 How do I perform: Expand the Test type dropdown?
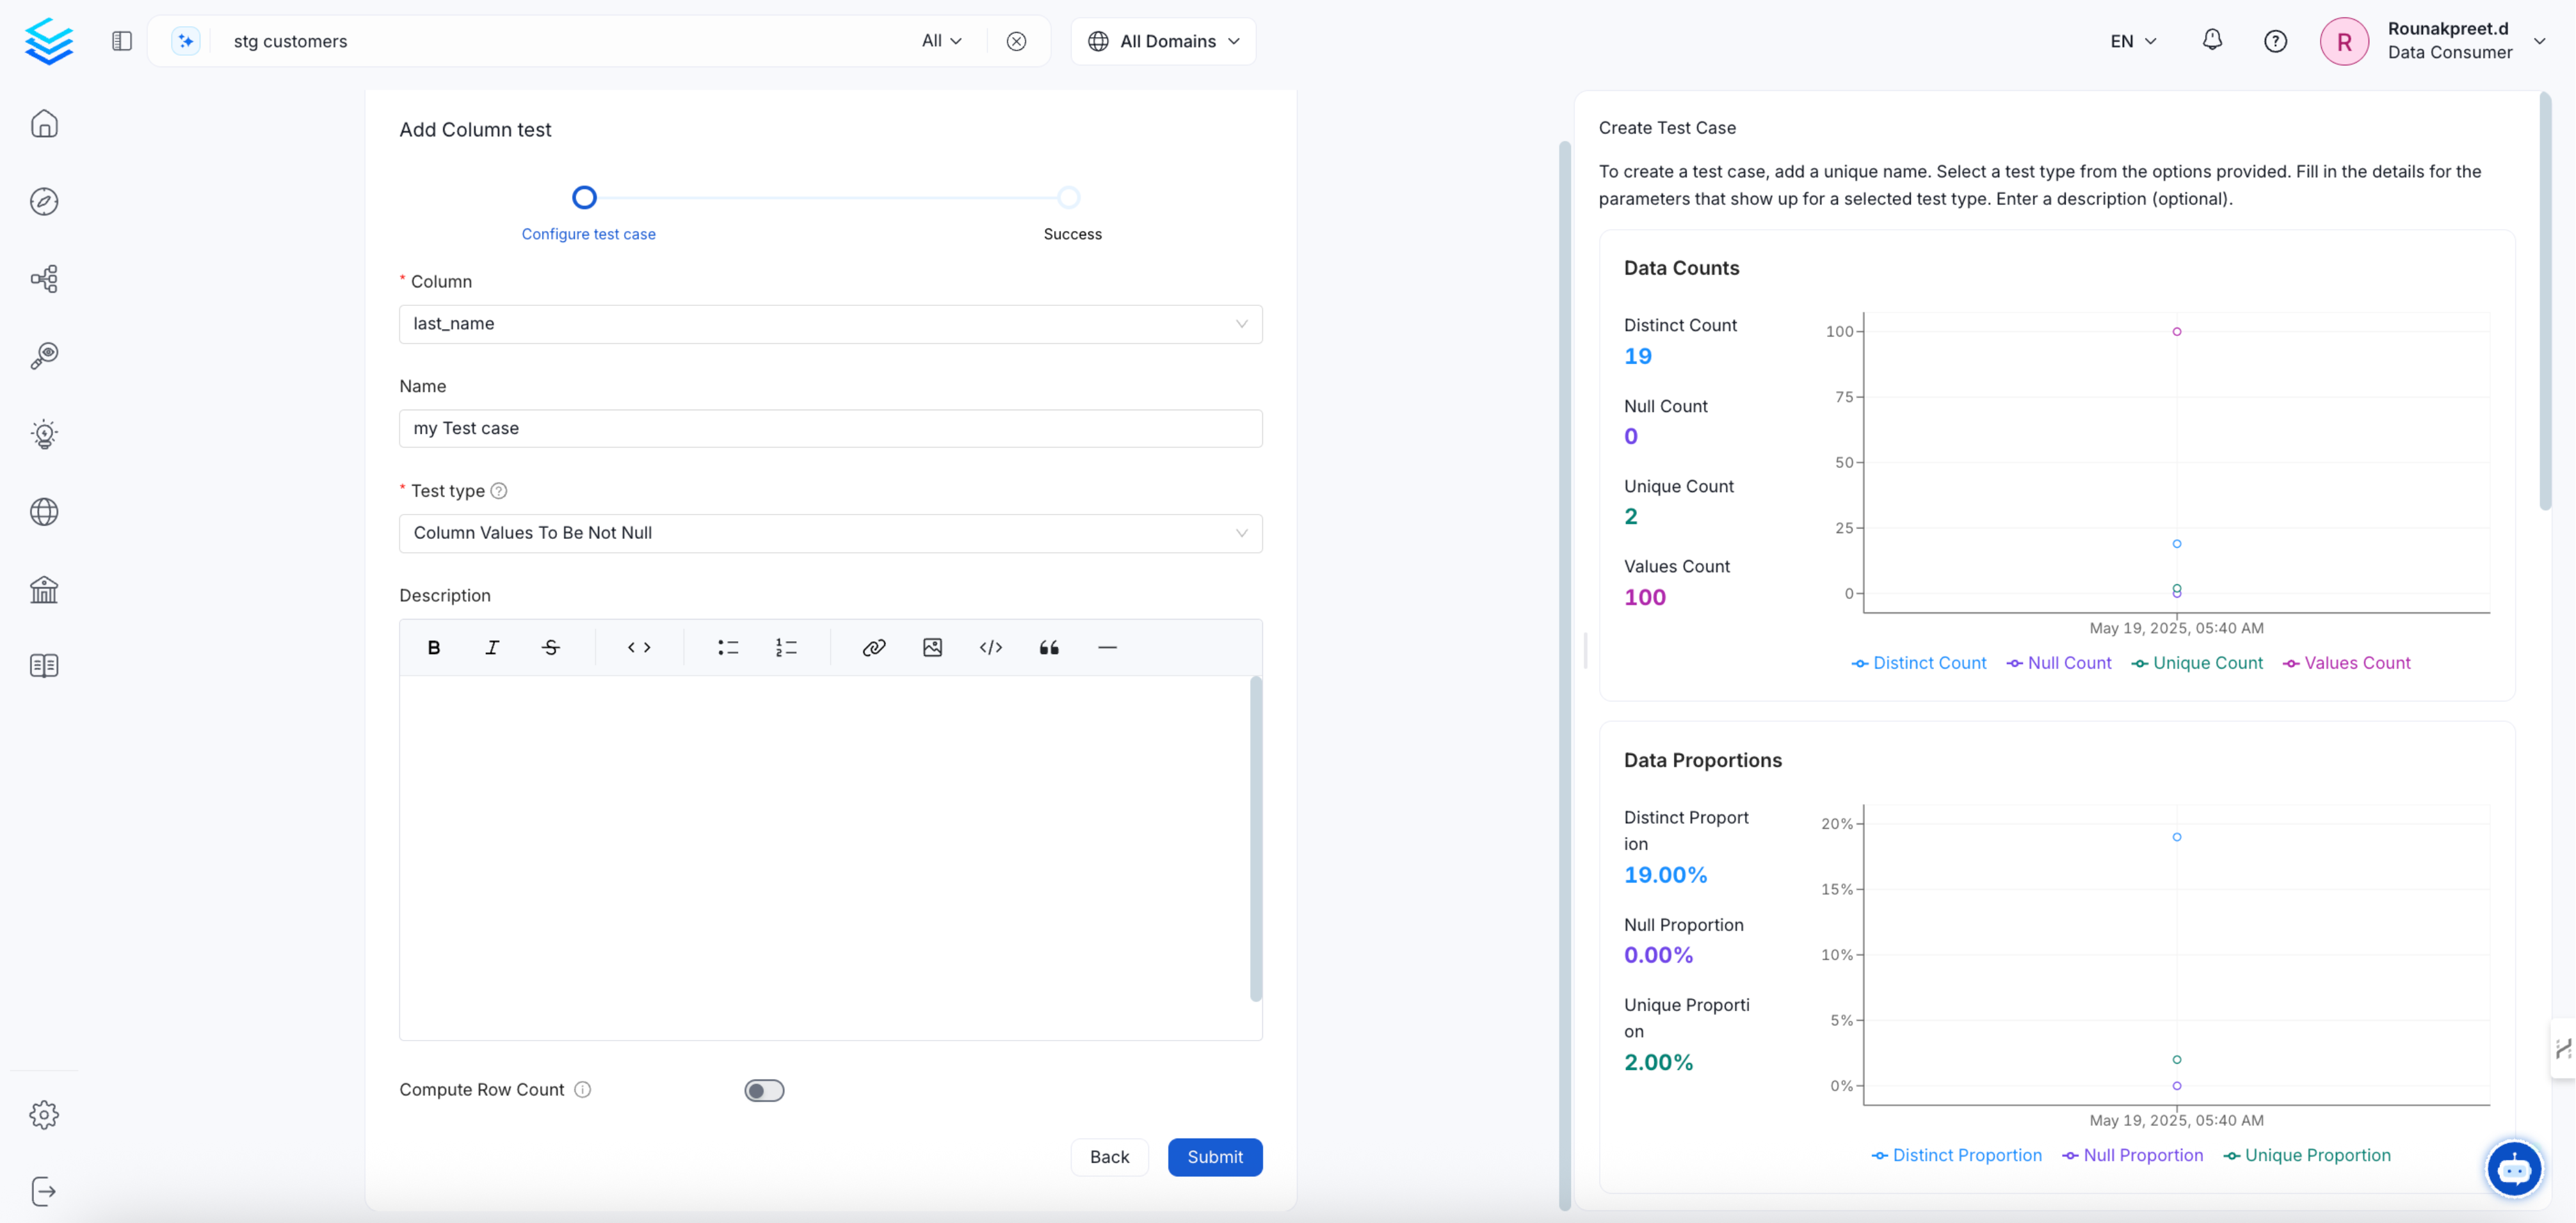[x=830, y=533]
